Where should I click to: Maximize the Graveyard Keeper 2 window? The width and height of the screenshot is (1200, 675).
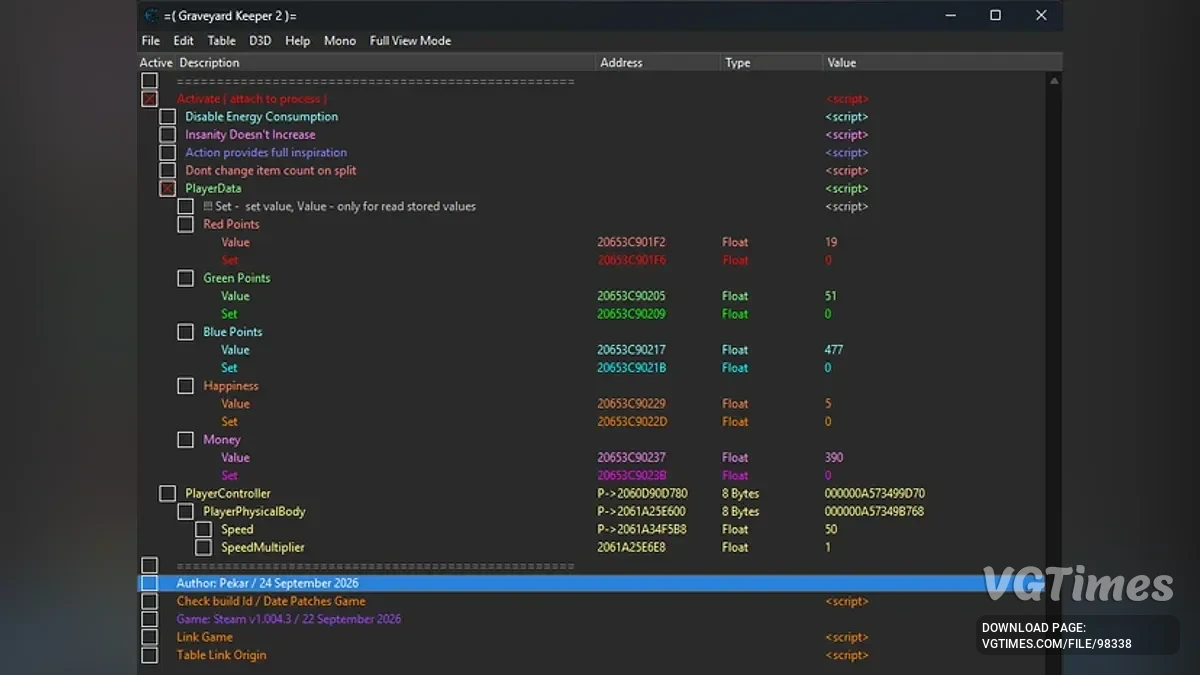point(995,15)
